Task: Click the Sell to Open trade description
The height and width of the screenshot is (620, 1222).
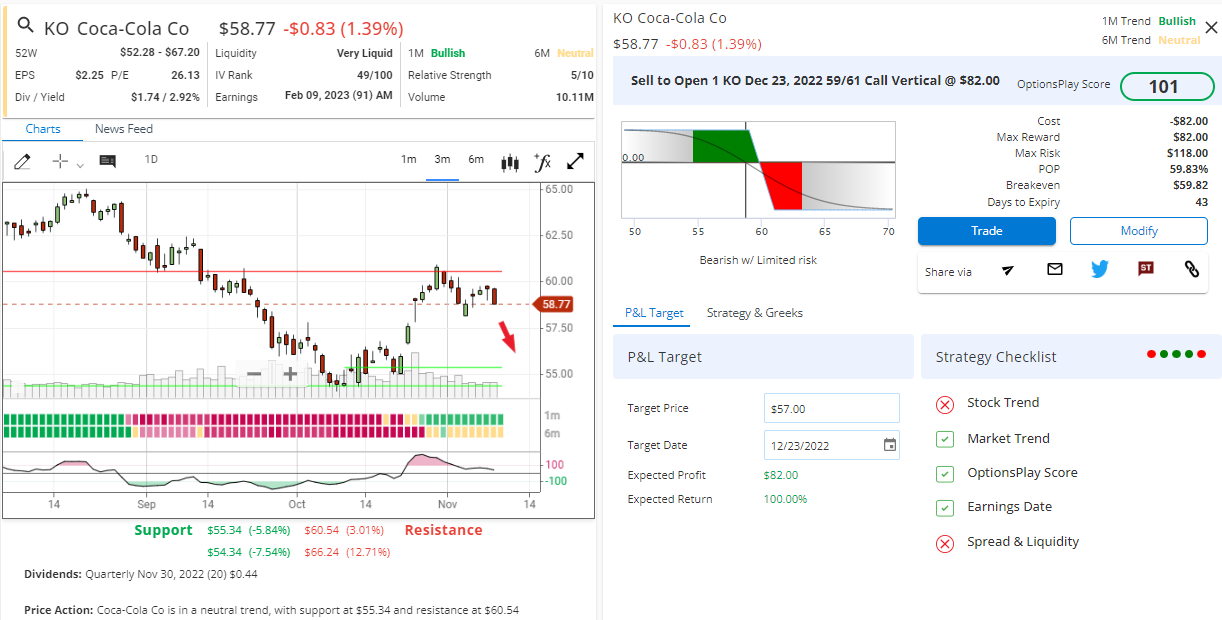Action: [x=815, y=81]
